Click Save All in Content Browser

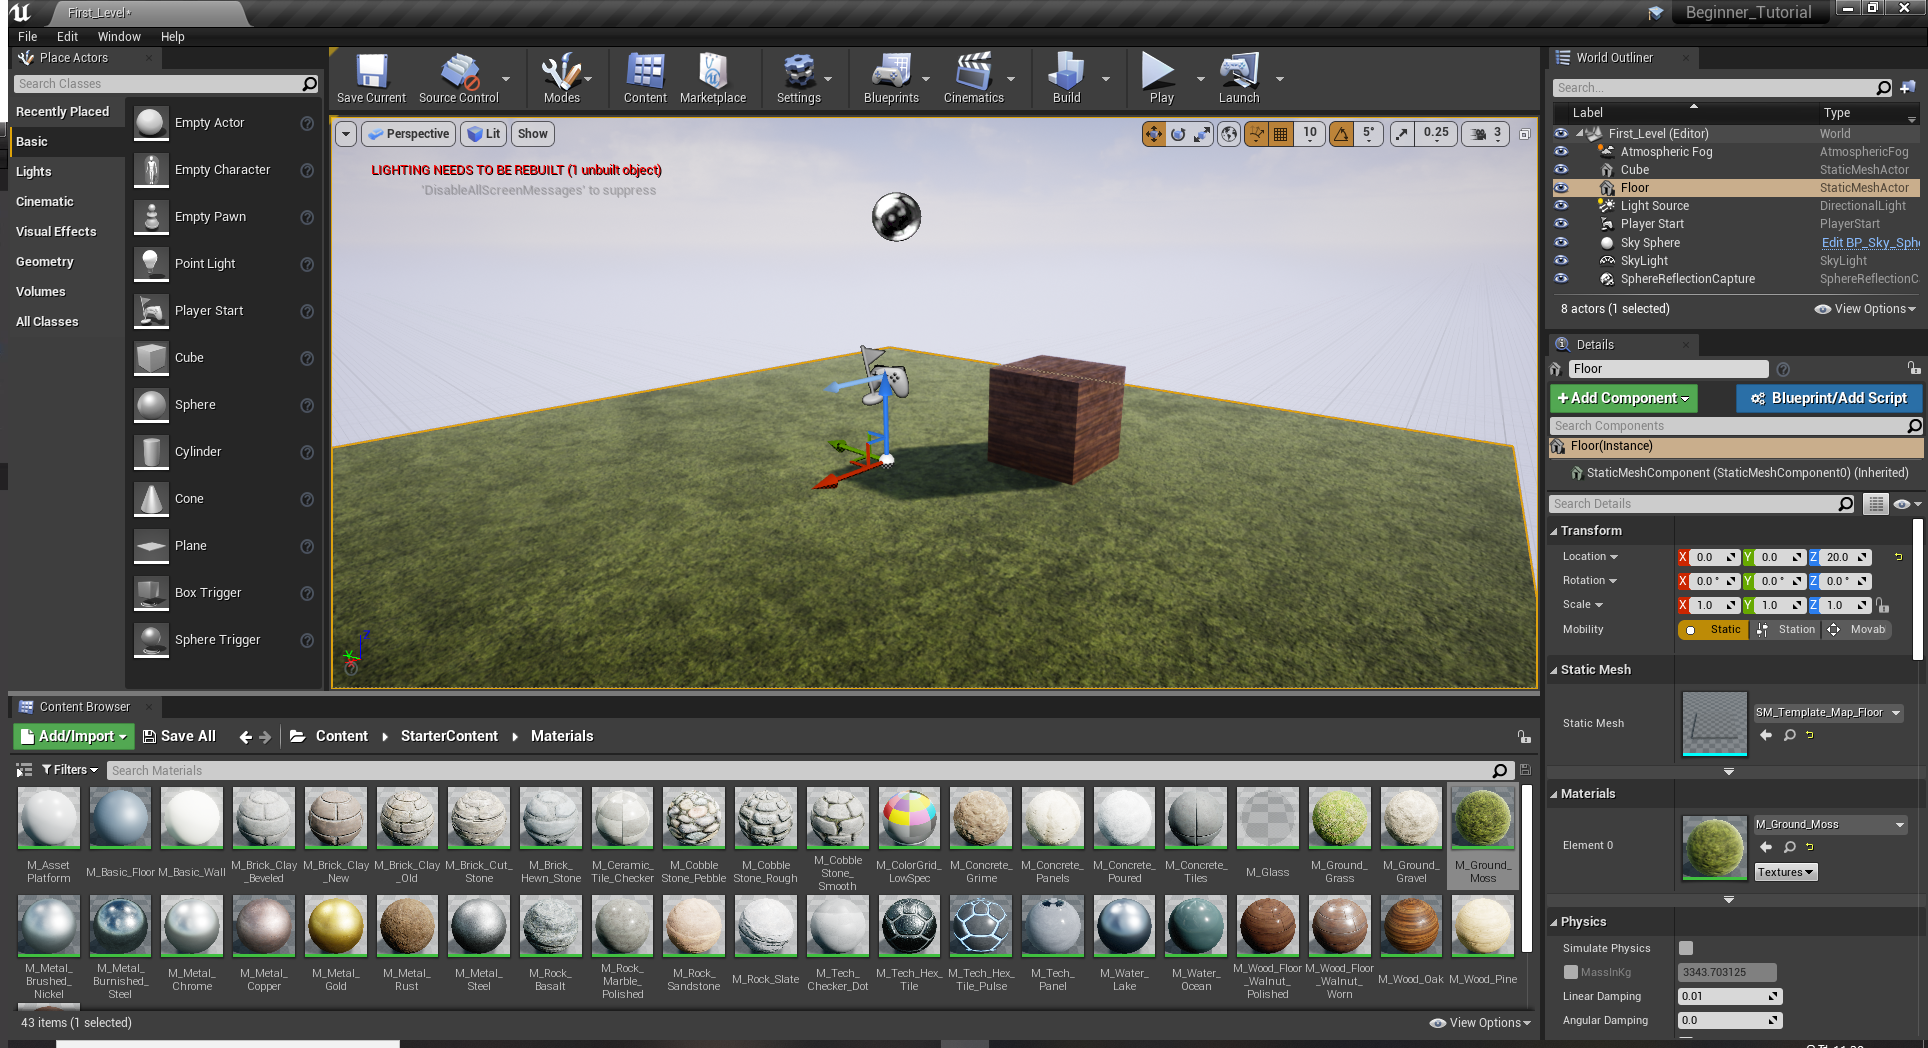click(x=179, y=737)
